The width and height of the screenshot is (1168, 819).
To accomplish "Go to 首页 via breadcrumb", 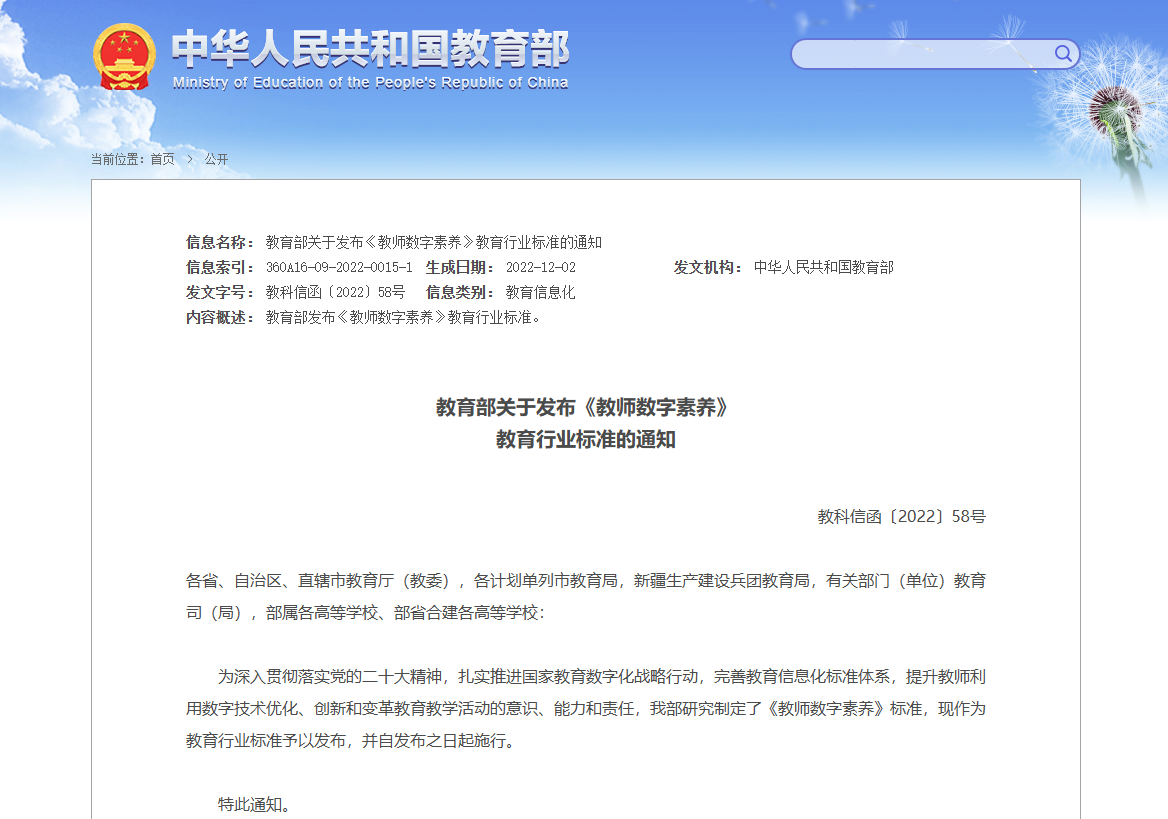I will [162, 159].
